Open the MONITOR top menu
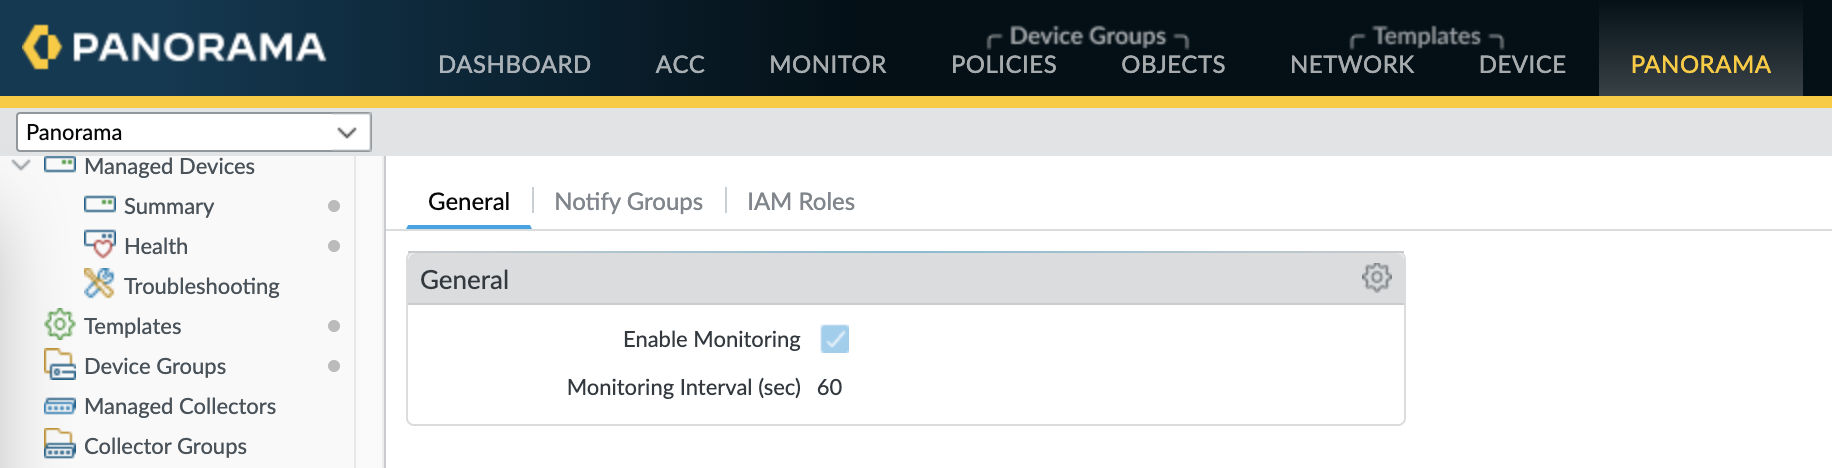The width and height of the screenshot is (1832, 468). (x=827, y=65)
